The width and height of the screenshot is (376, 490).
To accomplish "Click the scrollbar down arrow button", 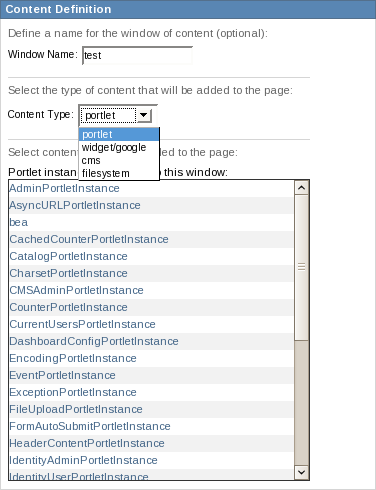I will [x=301, y=472].
